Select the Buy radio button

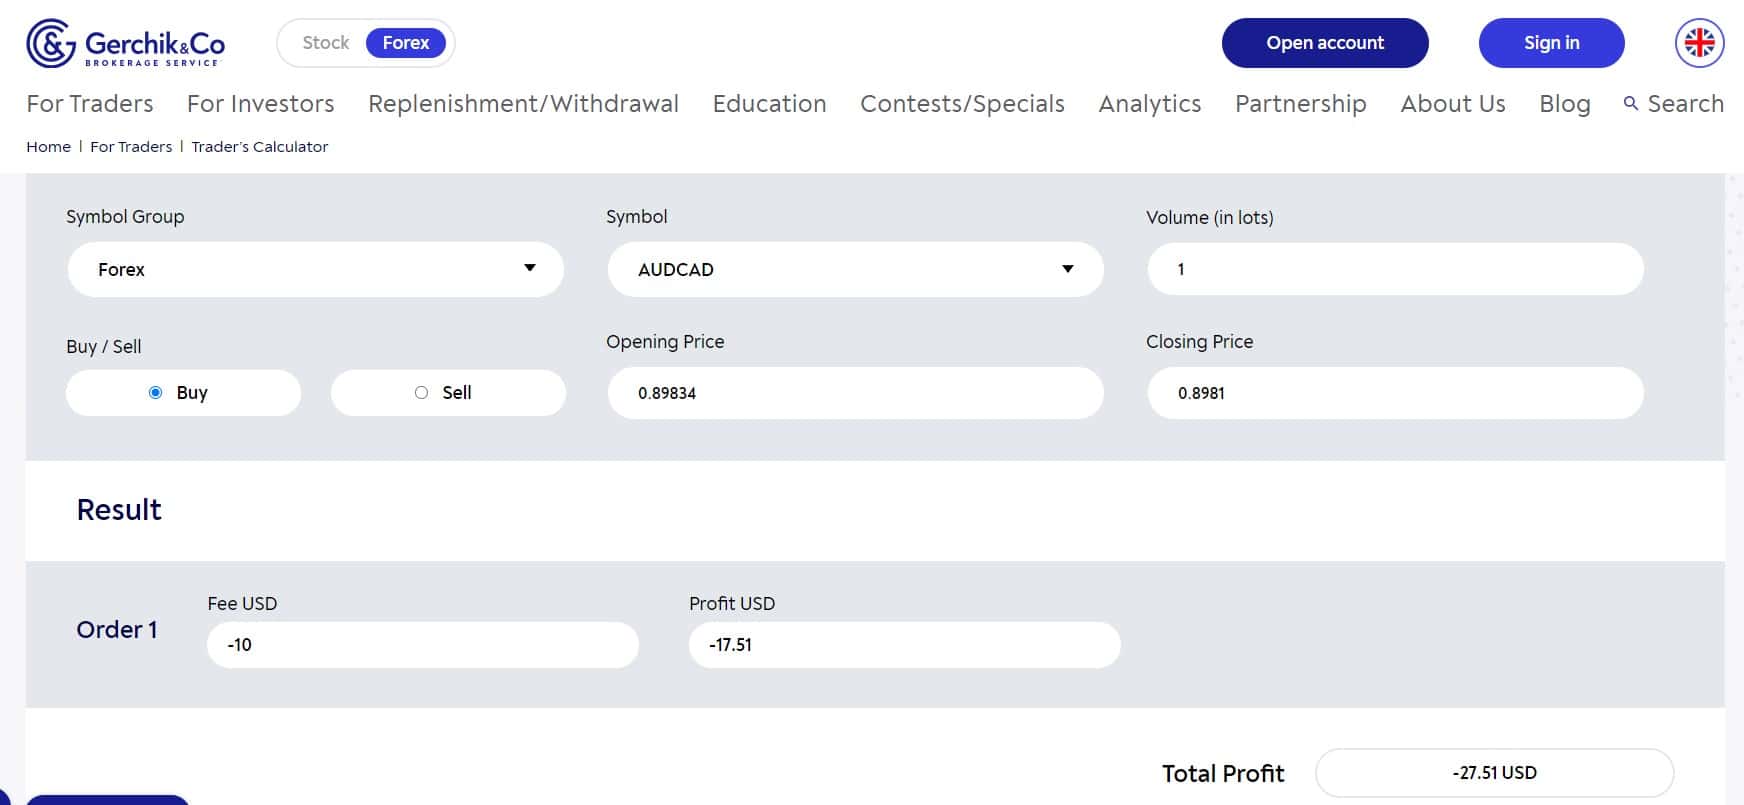pos(155,393)
